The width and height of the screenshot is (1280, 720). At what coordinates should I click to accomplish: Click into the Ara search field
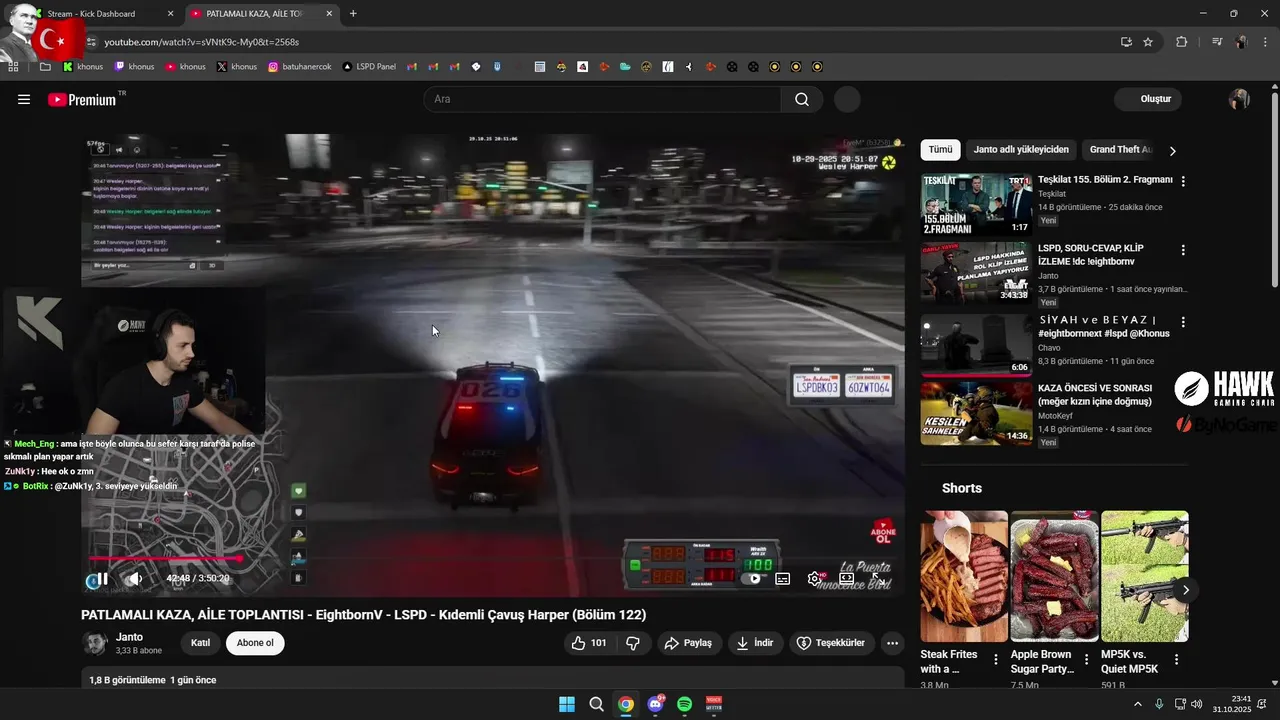603,99
